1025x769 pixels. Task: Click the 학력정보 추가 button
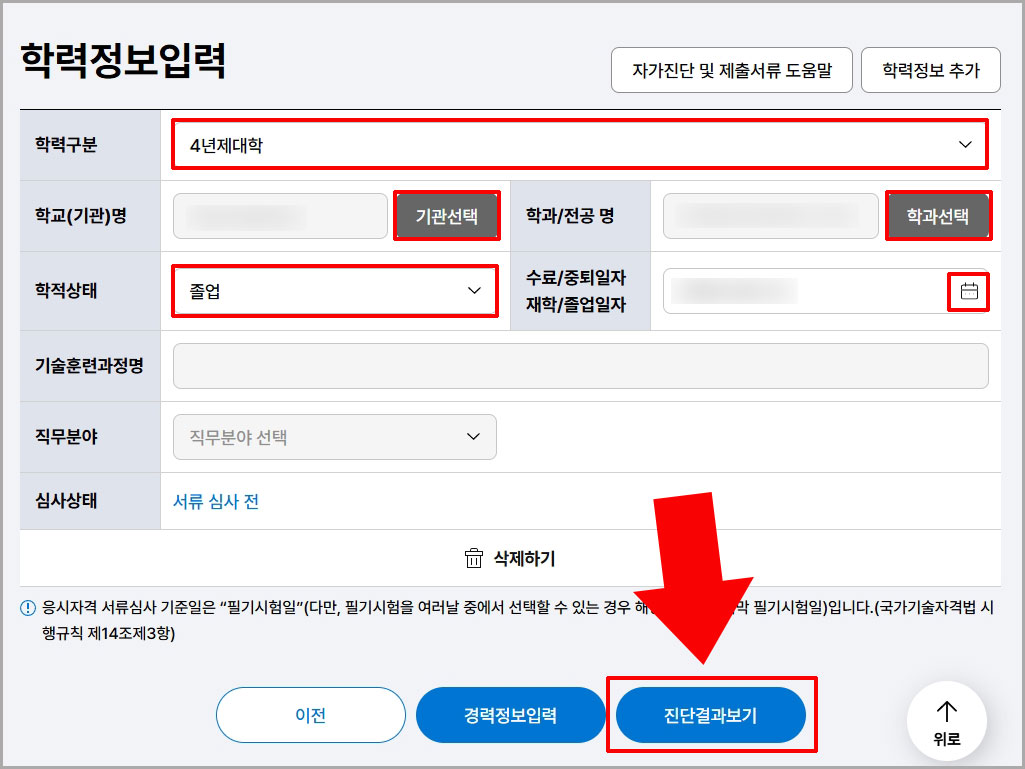(x=930, y=71)
